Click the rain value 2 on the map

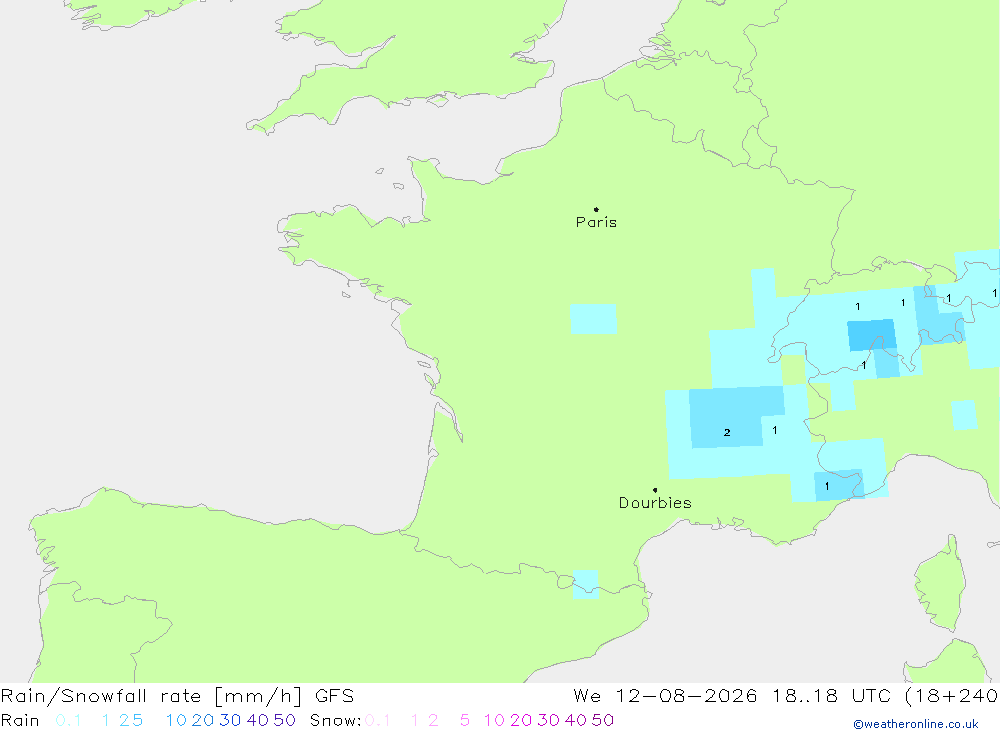click(727, 433)
